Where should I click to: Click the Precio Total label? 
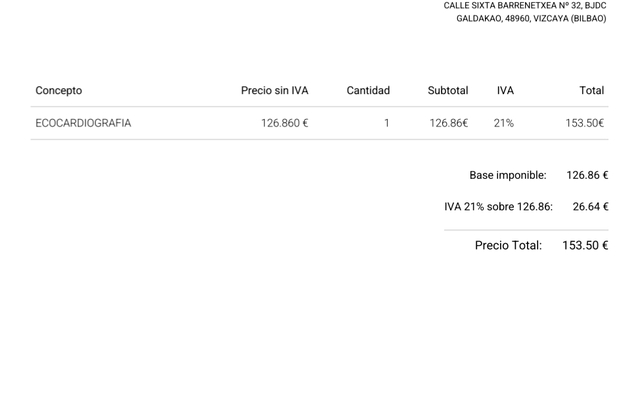[x=508, y=245]
